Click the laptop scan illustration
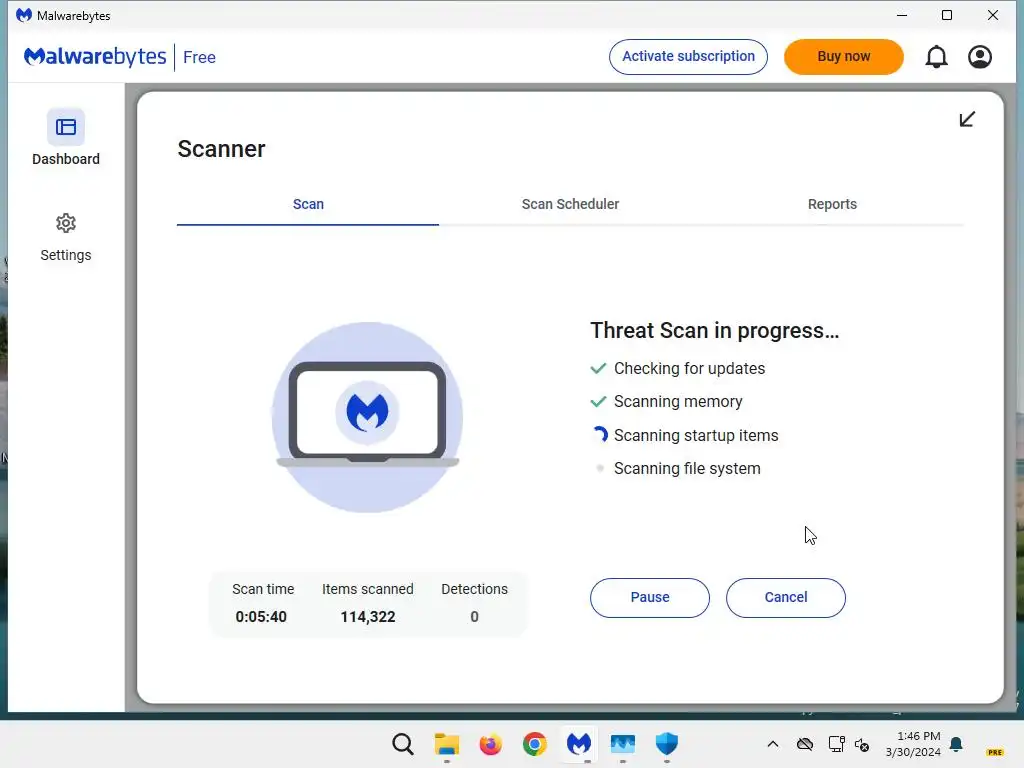Image resolution: width=1024 pixels, height=768 pixels. [367, 417]
